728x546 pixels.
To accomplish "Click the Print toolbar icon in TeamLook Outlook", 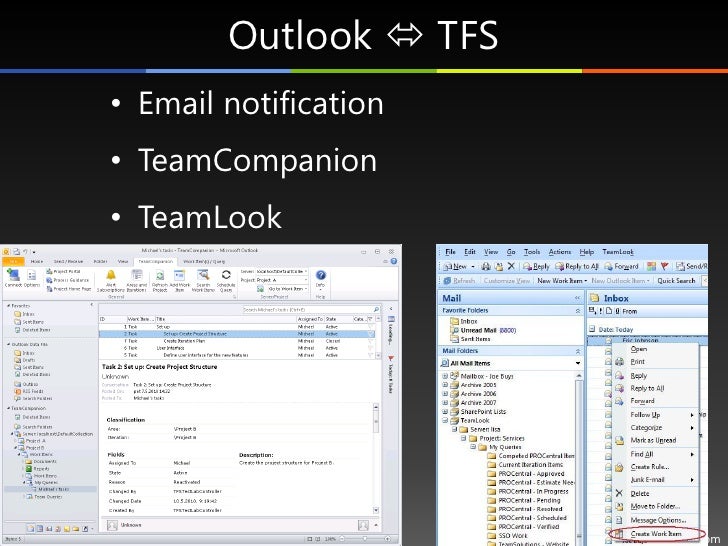I will [486, 266].
